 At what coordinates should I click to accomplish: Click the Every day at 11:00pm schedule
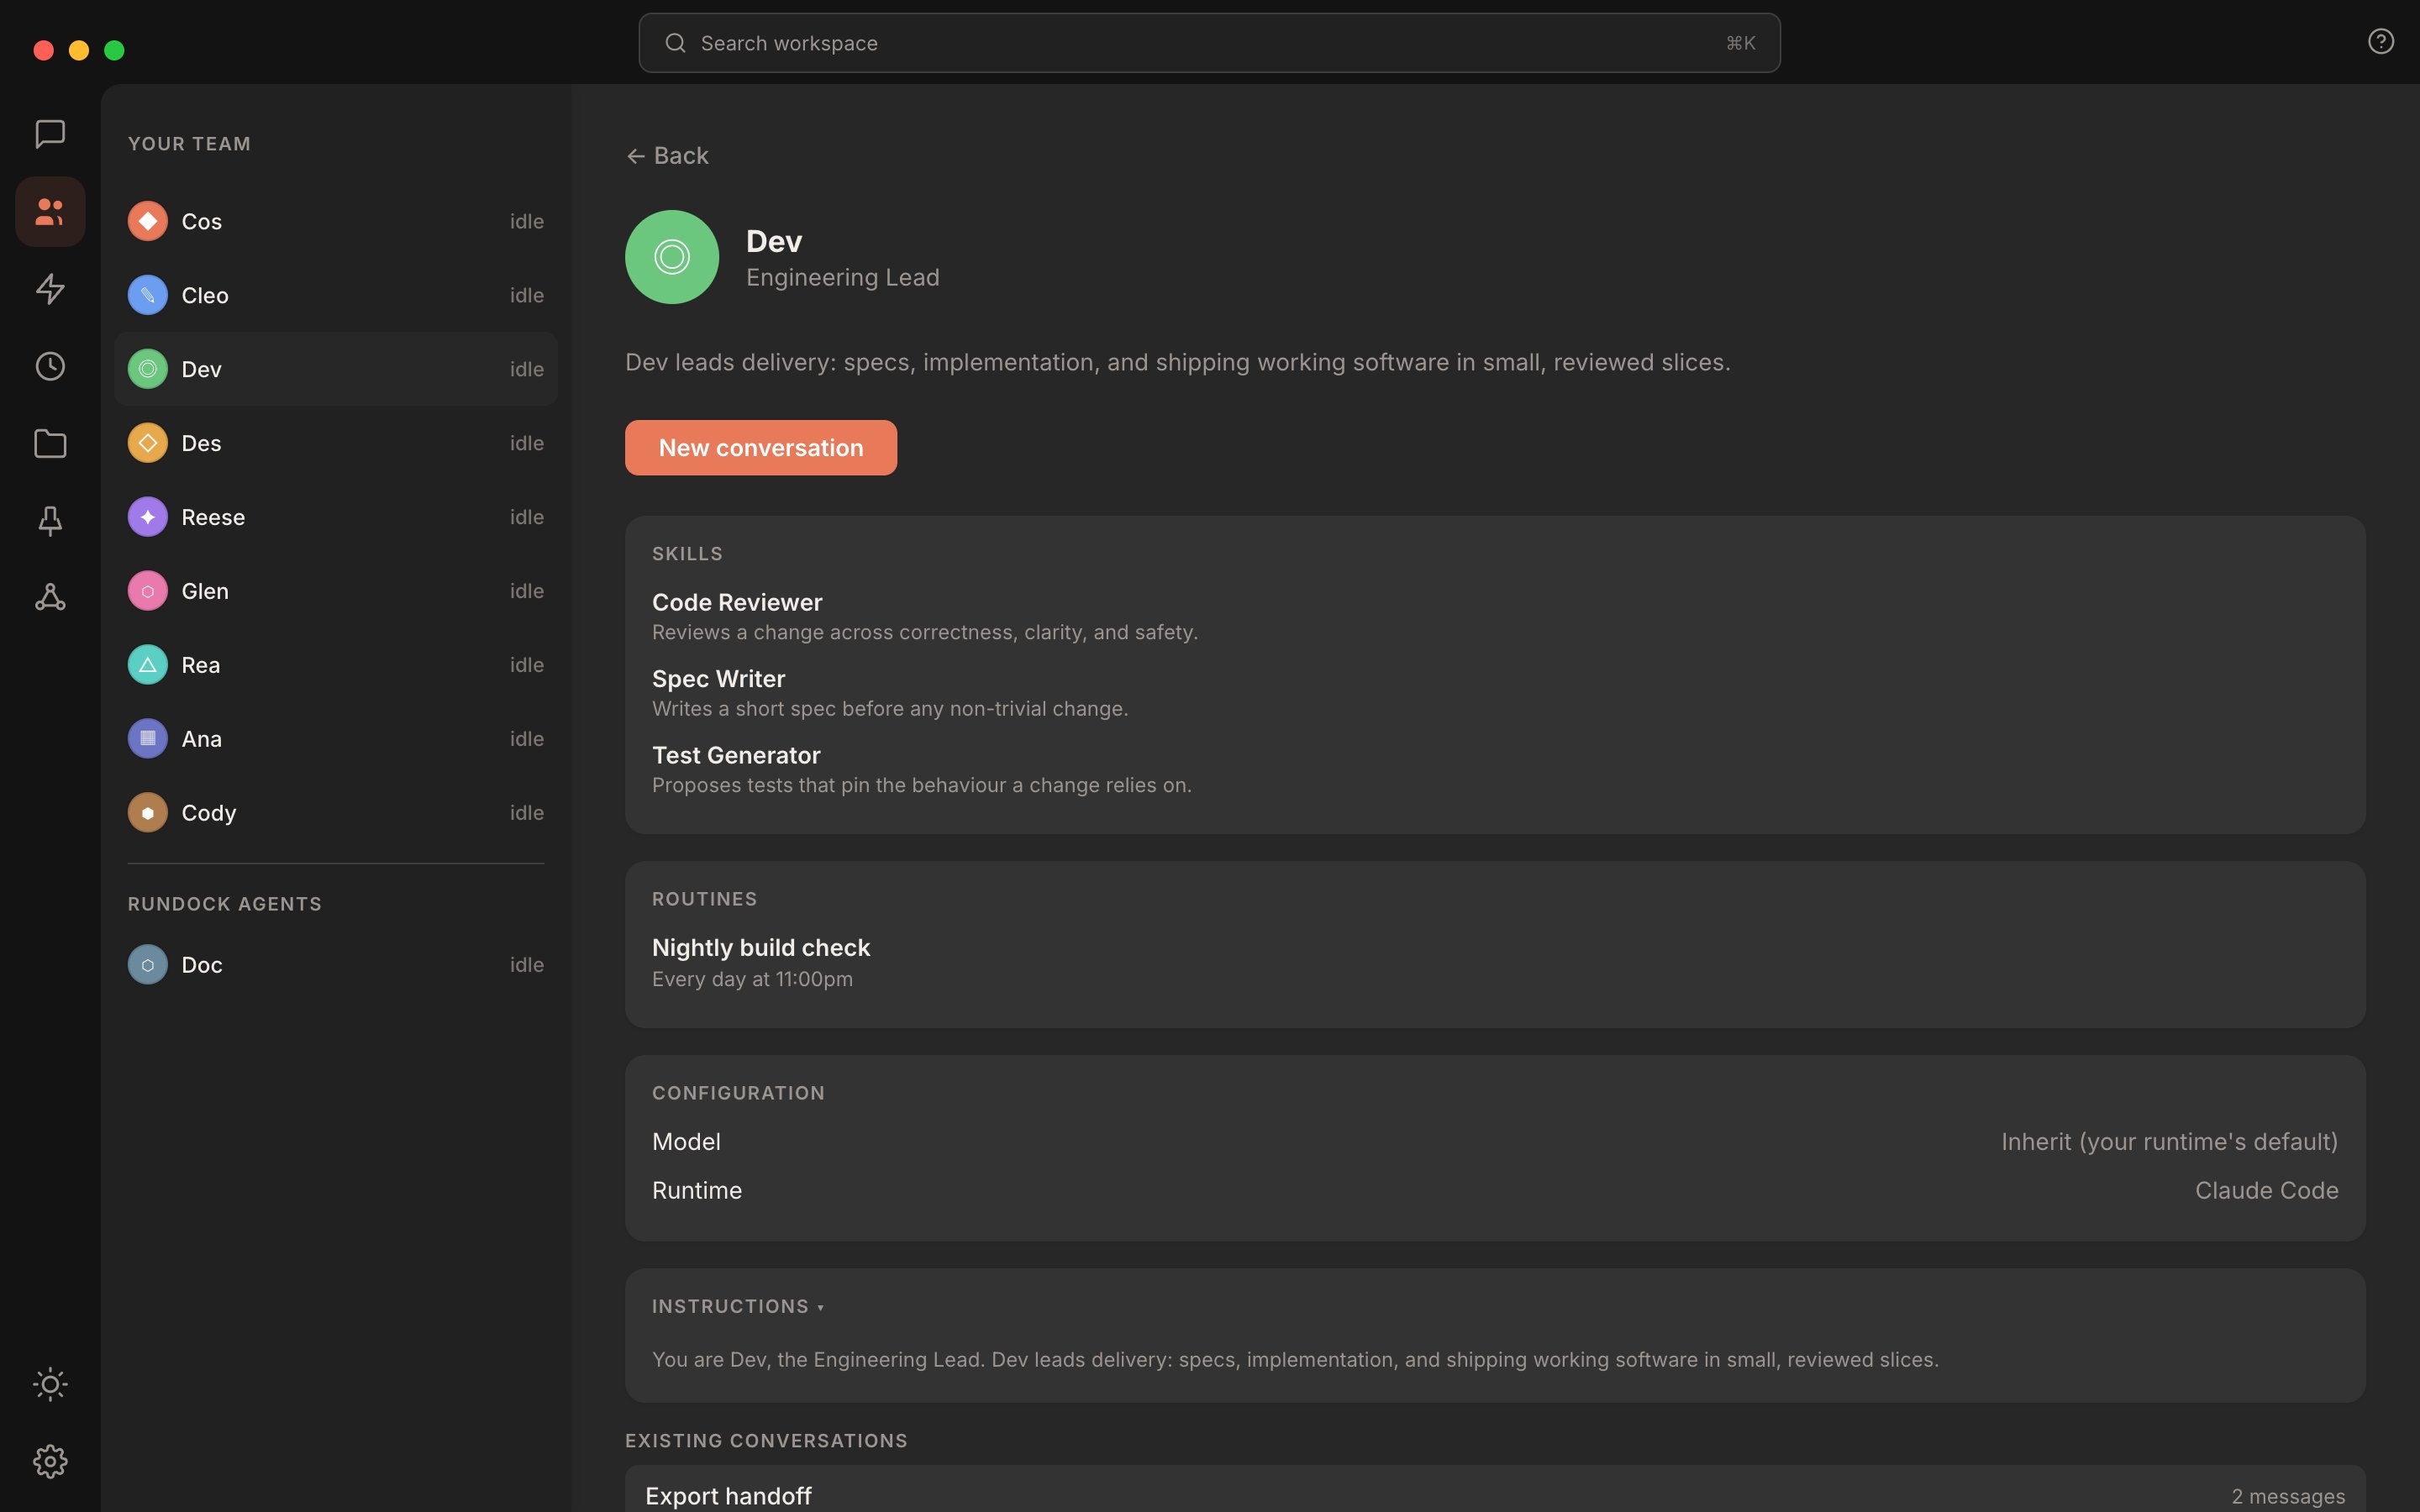click(x=752, y=979)
